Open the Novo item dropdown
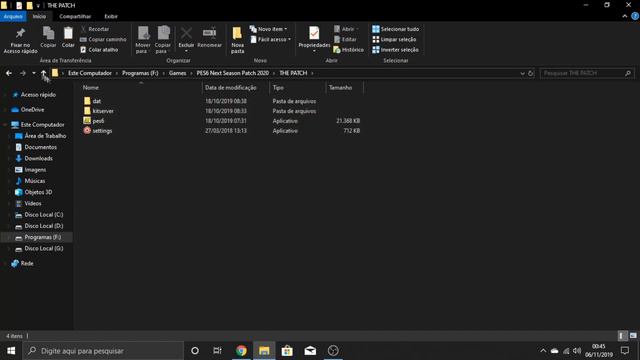Screen dimensions: 640x360 (269, 29)
